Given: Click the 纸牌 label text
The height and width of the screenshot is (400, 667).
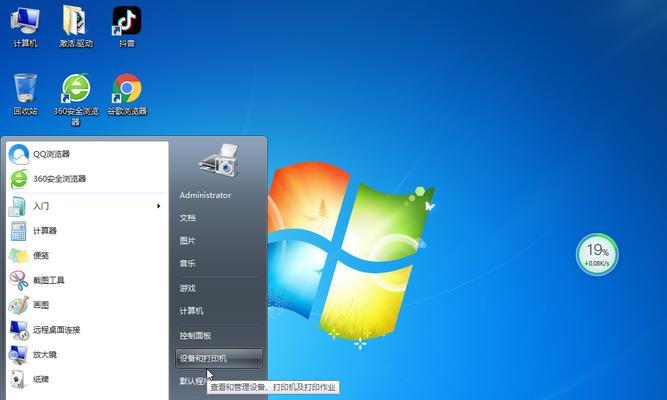Looking at the screenshot, I should [41, 379].
